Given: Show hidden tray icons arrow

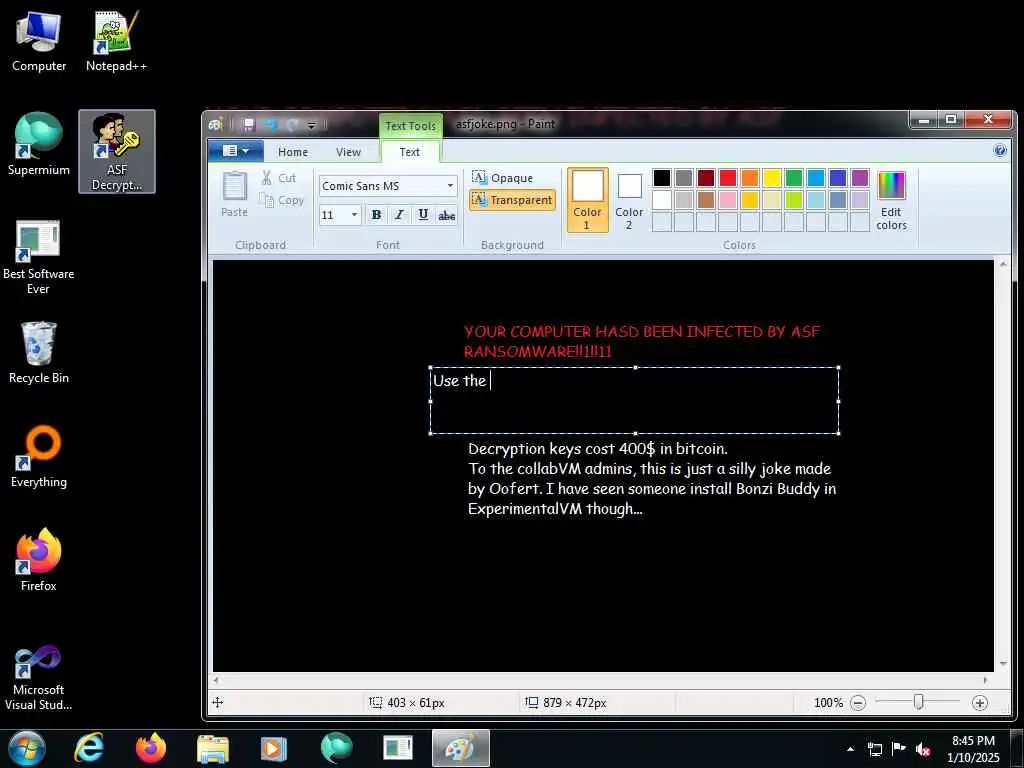Looking at the screenshot, I should click(850, 749).
